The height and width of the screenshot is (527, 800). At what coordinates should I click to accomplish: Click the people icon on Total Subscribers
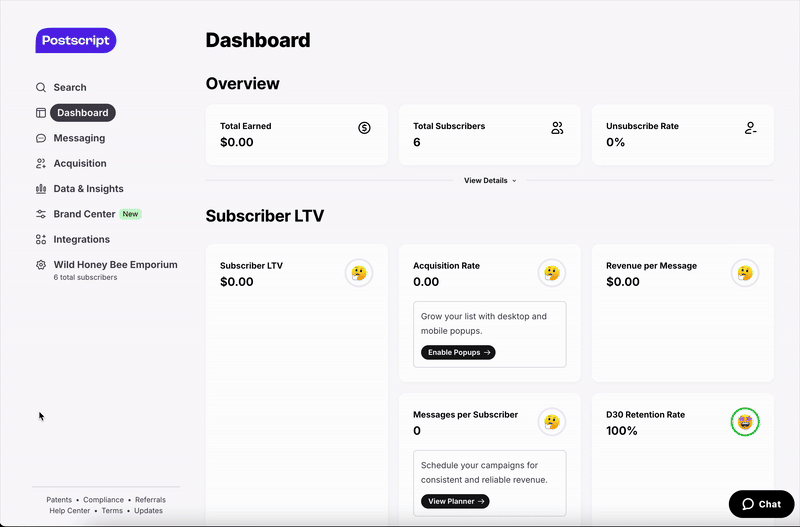pyautogui.click(x=557, y=128)
